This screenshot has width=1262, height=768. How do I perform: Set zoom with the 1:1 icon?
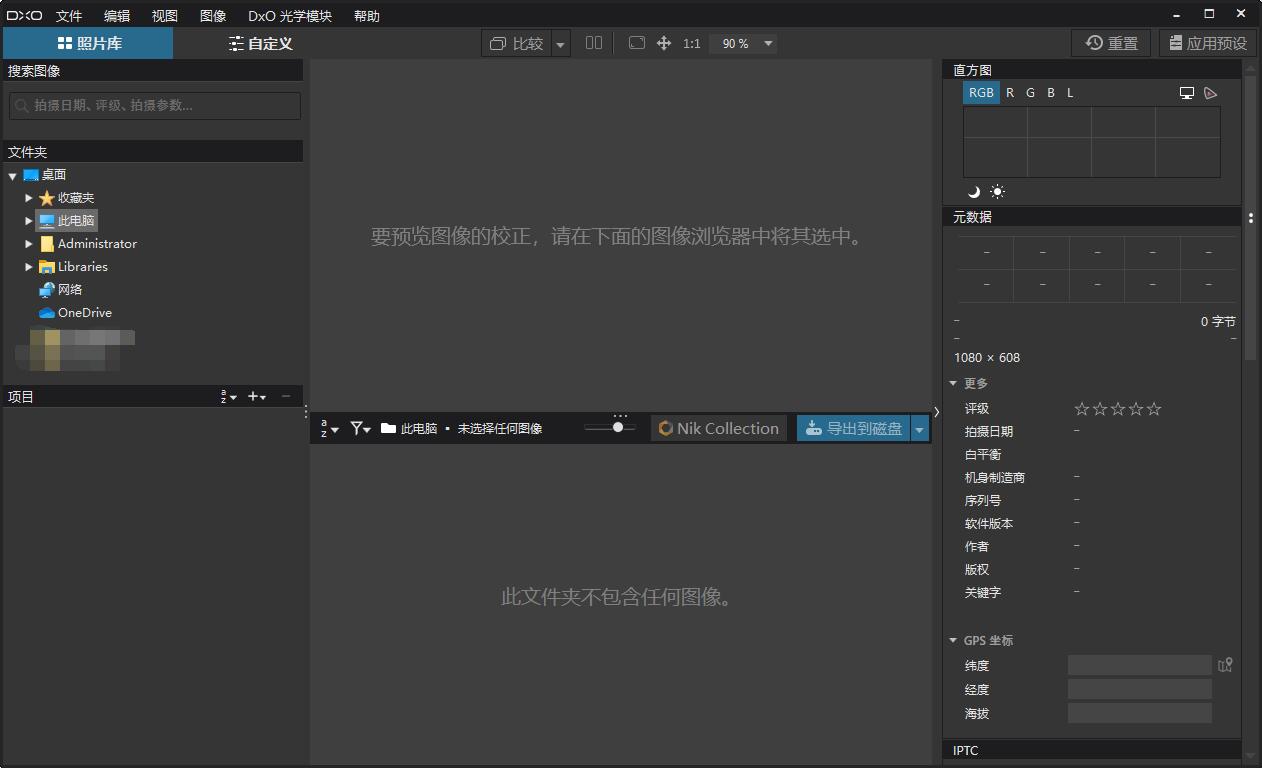point(691,43)
